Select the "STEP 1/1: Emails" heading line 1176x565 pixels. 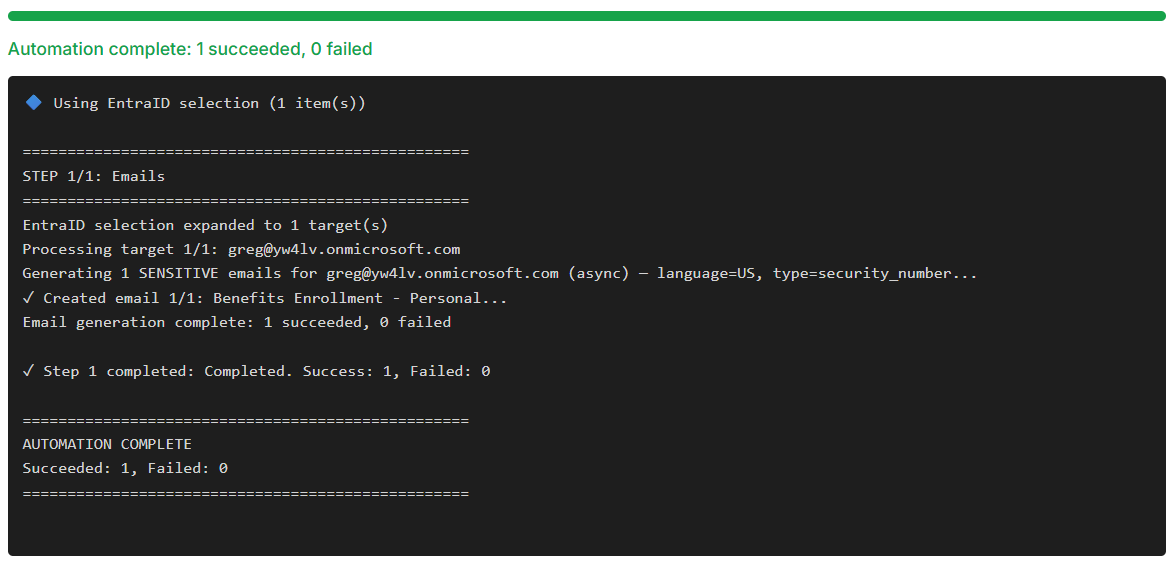click(93, 176)
